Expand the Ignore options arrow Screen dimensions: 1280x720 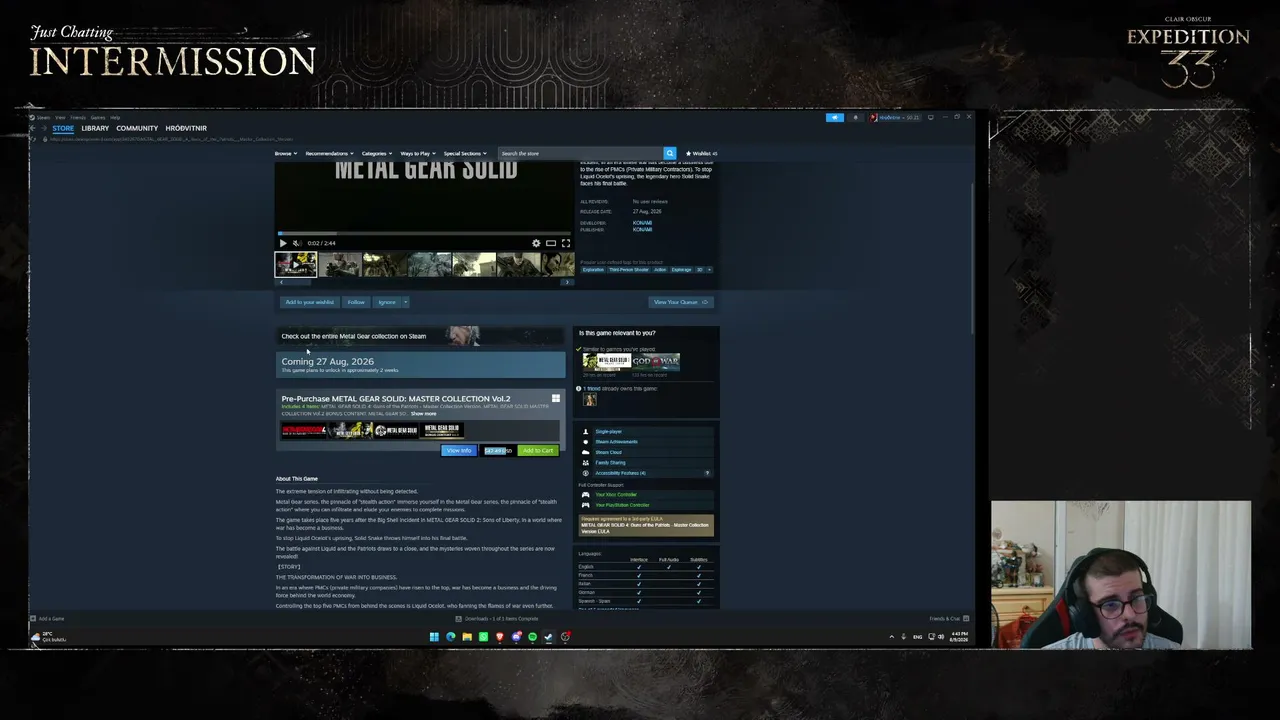pyautogui.click(x=405, y=302)
